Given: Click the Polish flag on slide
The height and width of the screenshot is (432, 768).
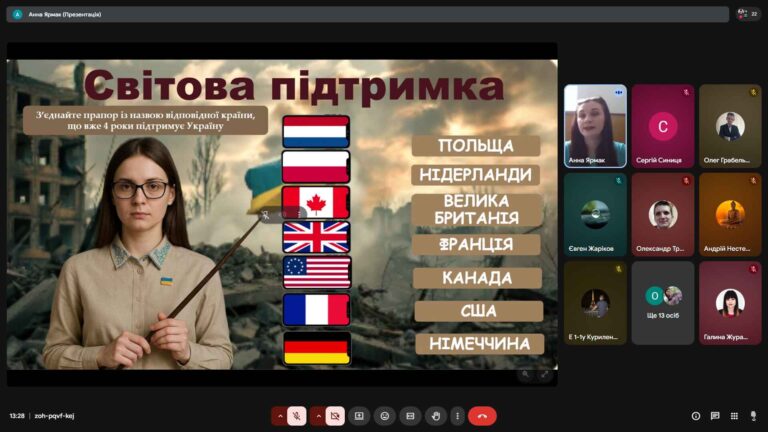Looking at the screenshot, I should pyautogui.click(x=316, y=167).
